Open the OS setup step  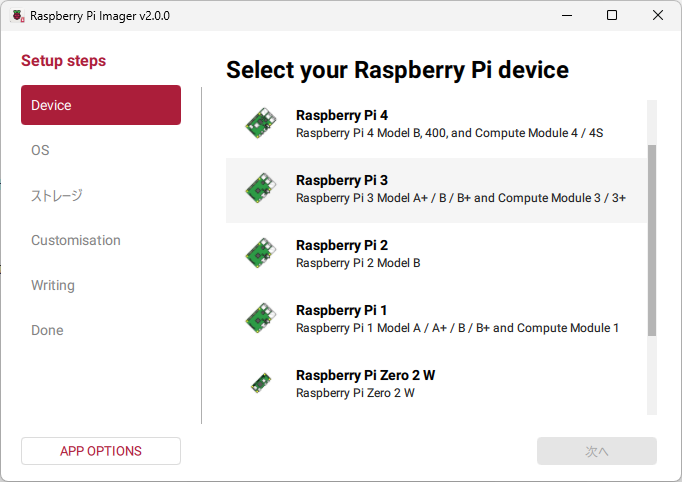tap(40, 150)
